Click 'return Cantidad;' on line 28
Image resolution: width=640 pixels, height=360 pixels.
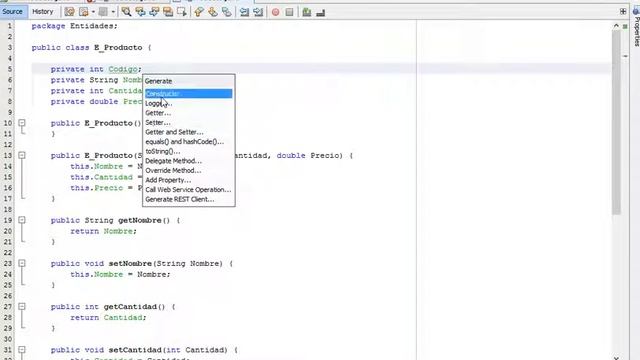coord(108,318)
